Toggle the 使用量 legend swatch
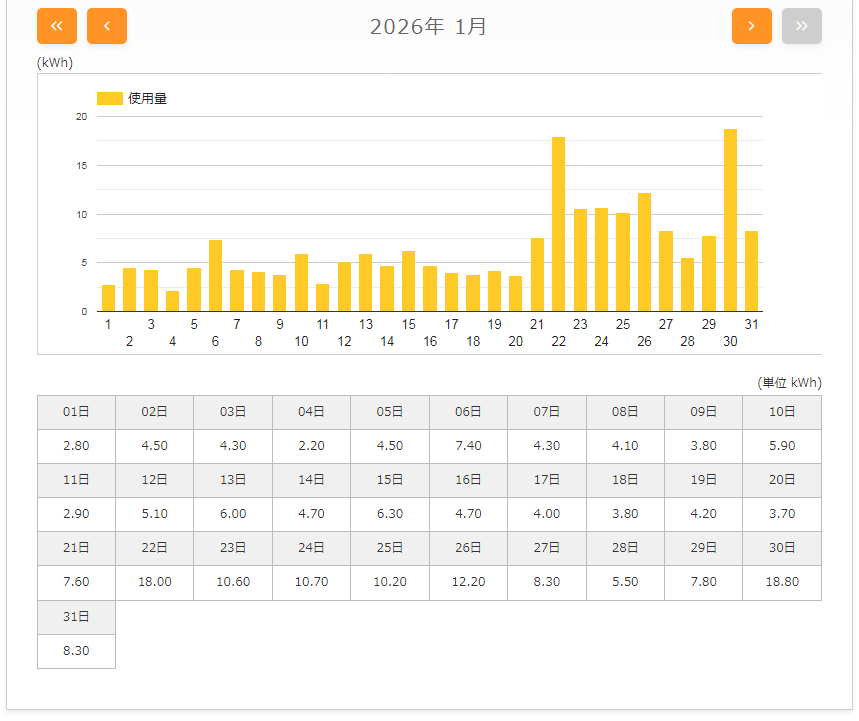The height and width of the screenshot is (721, 859). [x=109, y=98]
